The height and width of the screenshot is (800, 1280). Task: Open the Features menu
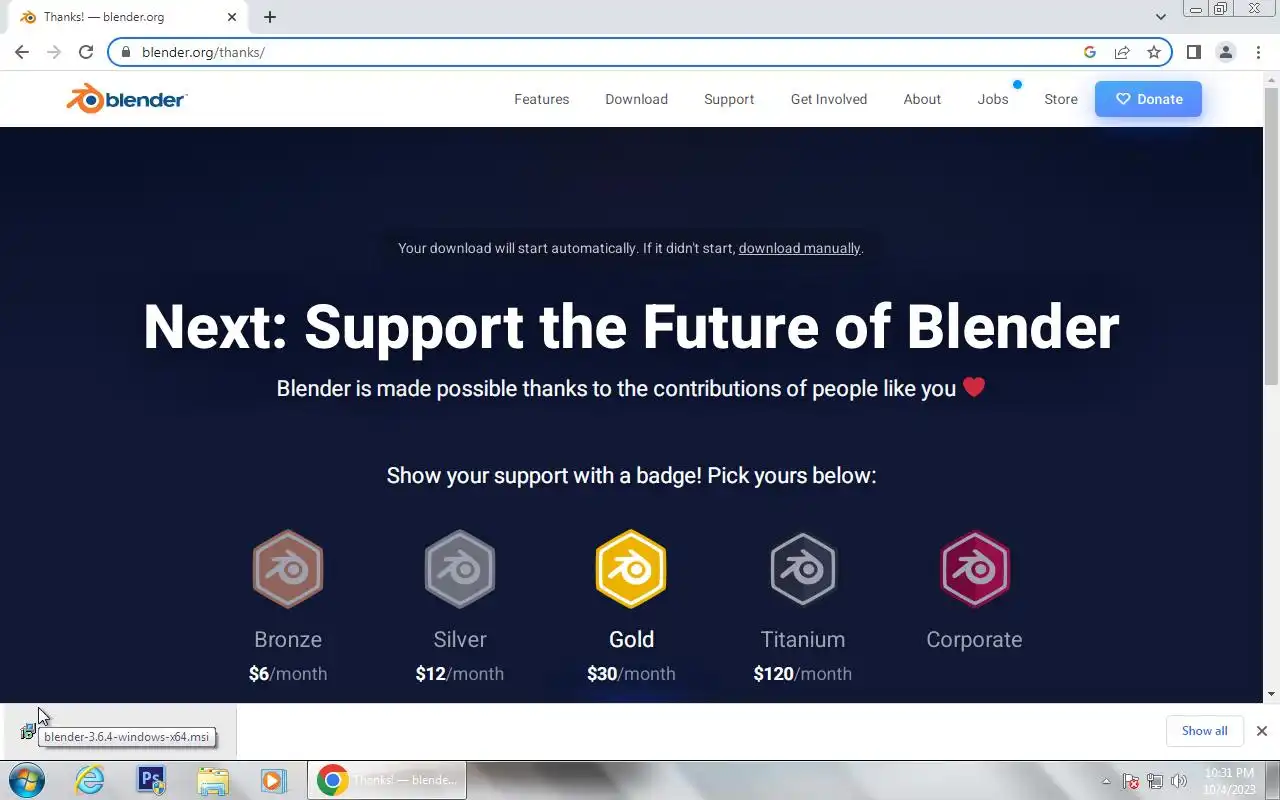(x=542, y=99)
